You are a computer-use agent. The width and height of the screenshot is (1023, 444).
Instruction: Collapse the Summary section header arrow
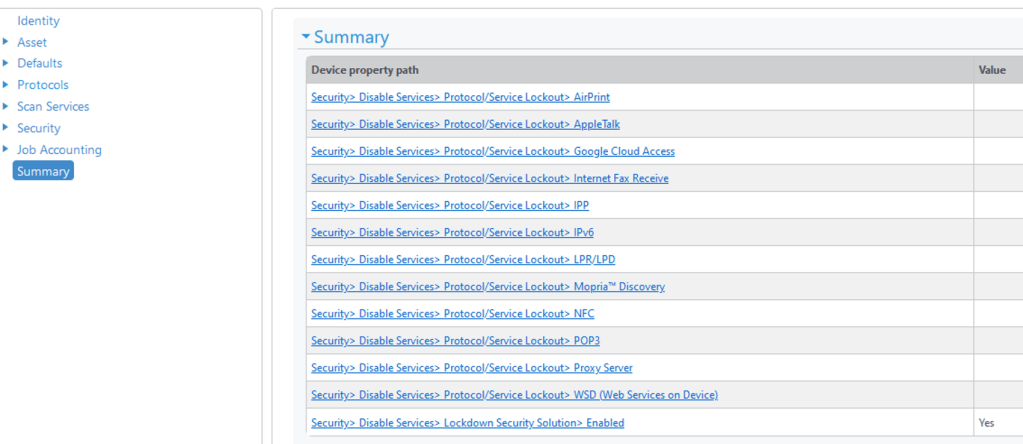(306, 37)
